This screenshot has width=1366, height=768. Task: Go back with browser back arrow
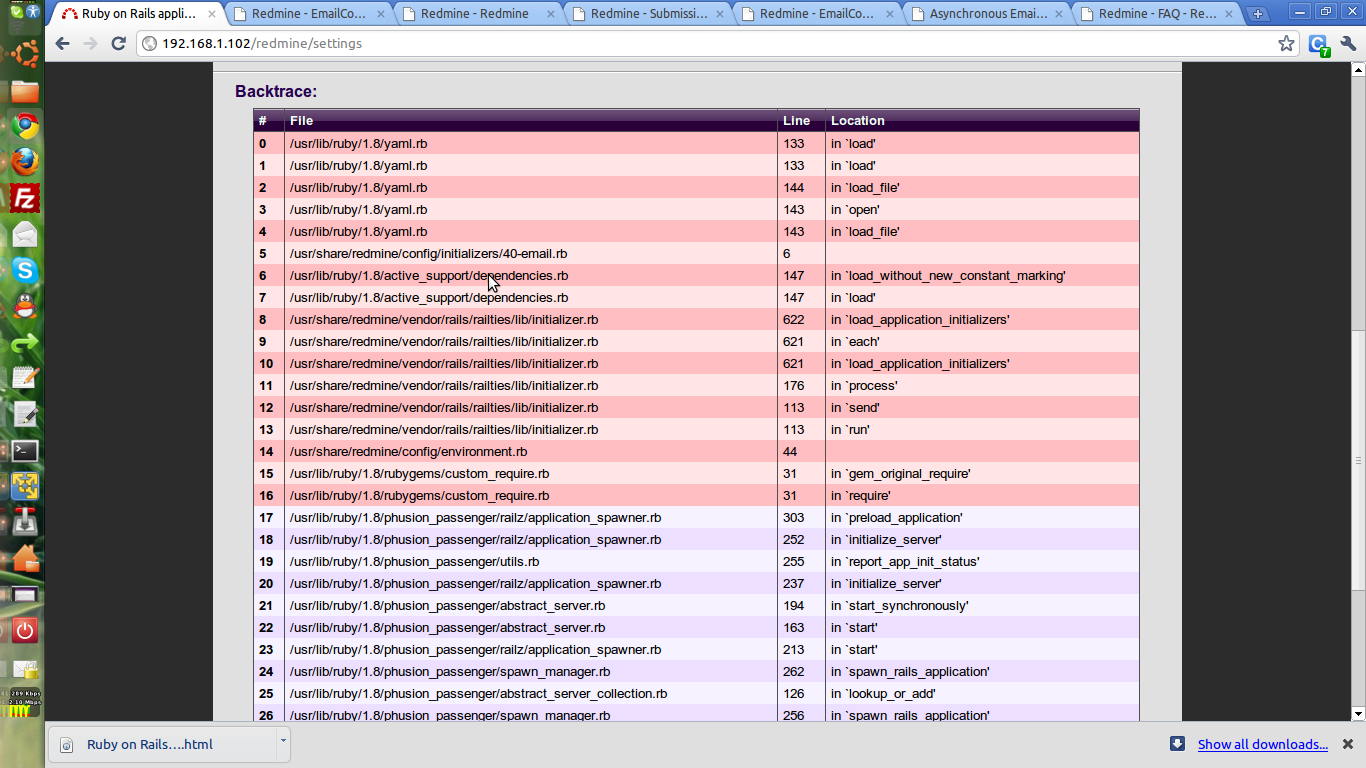(62, 44)
